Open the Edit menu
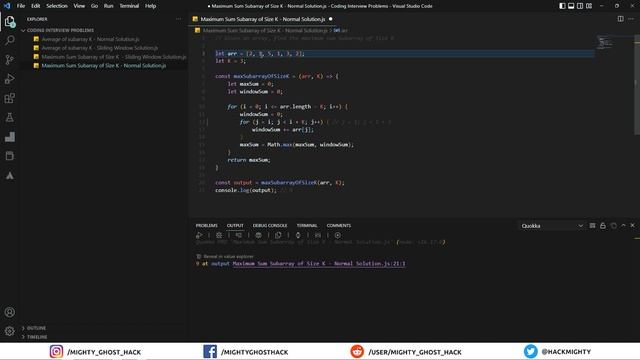Screen dimensions: 640x360 click(x=36, y=6)
